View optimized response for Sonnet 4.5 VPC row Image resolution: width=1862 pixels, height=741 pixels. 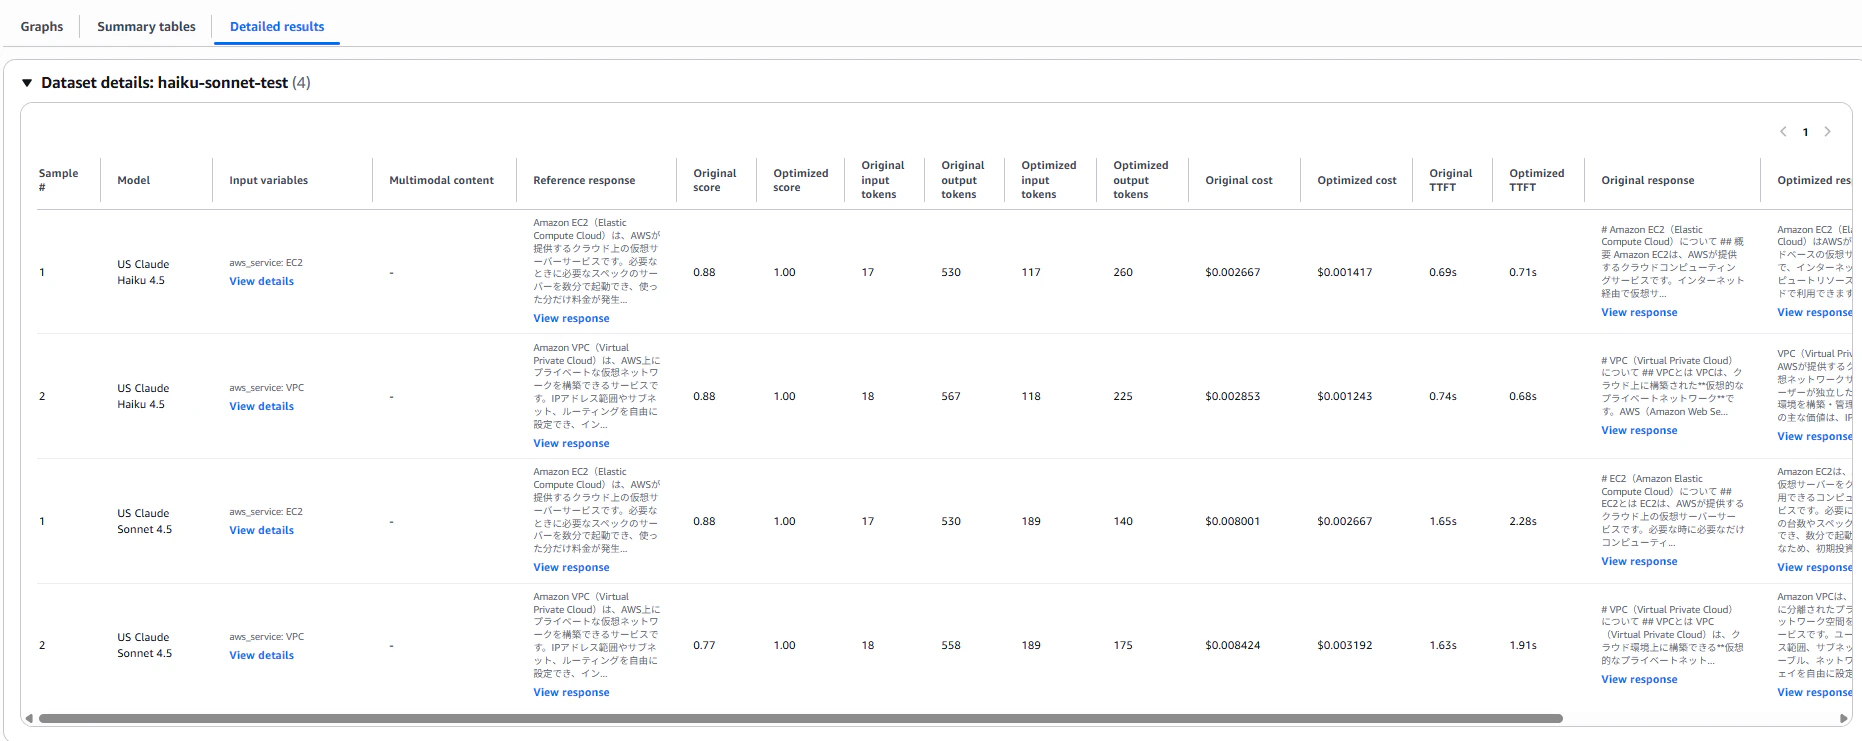[1814, 692]
